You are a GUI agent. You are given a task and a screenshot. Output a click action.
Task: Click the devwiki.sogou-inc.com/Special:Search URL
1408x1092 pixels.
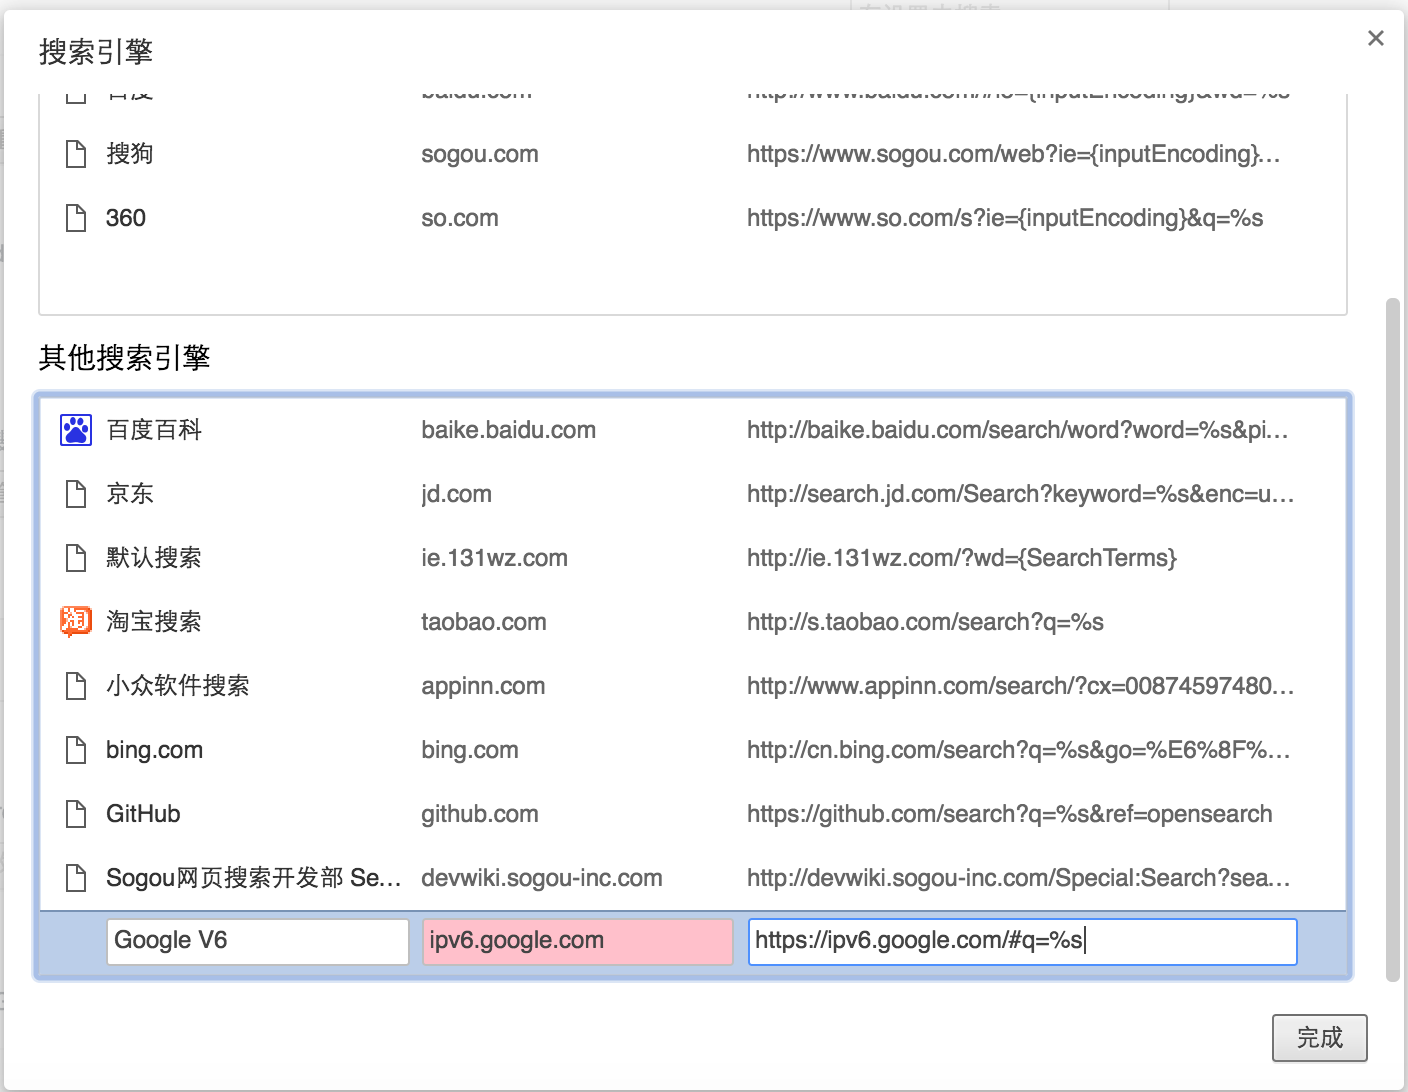click(1019, 878)
